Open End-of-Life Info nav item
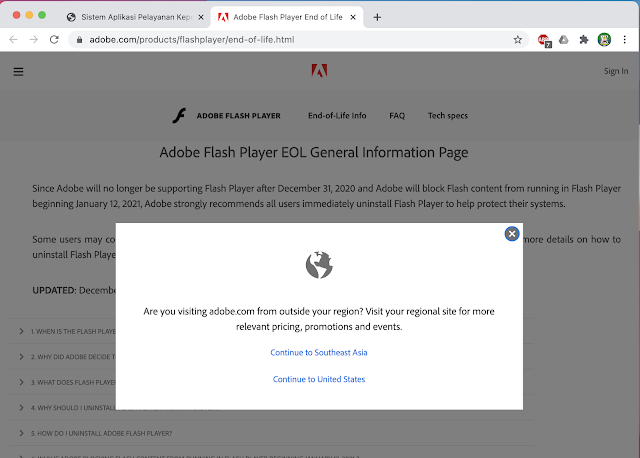The width and height of the screenshot is (640, 458). 337,116
